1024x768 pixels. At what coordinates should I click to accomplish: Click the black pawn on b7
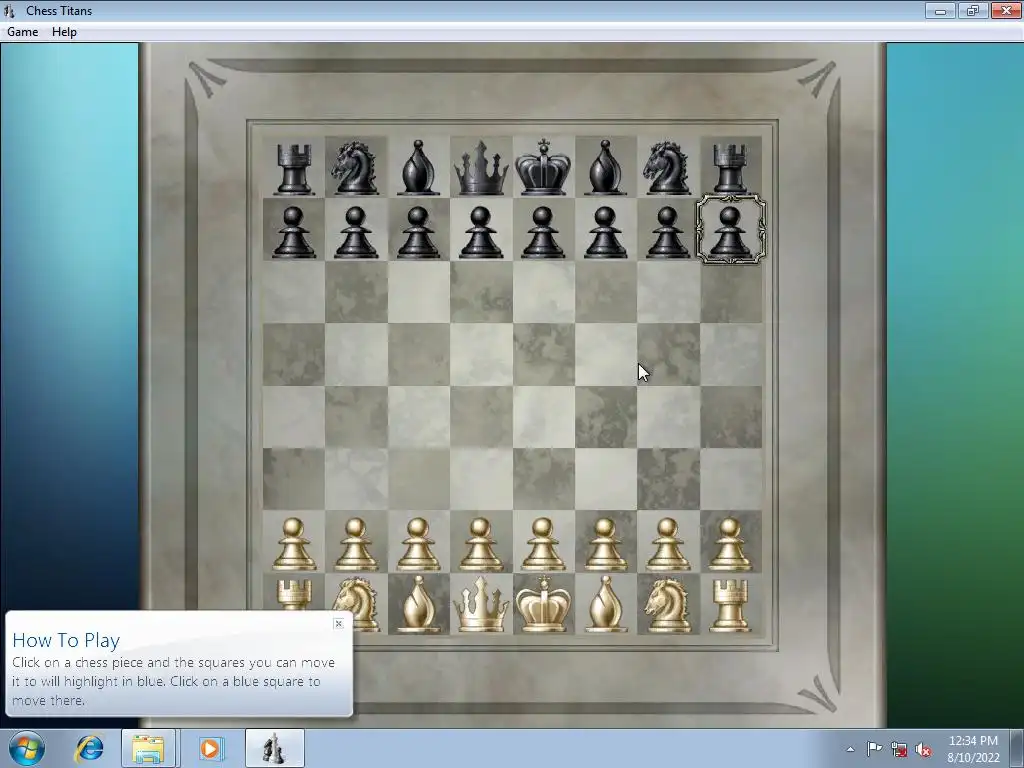[356, 232]
